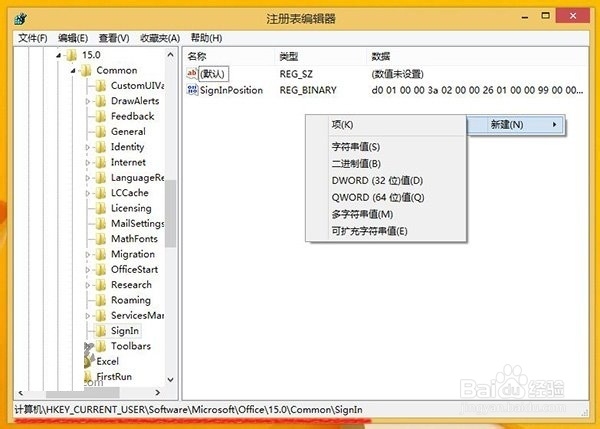Choose 多字符串值(M) in the submenu
The width and height of the screenshot is (600, 429).
(x=386, y=214)
